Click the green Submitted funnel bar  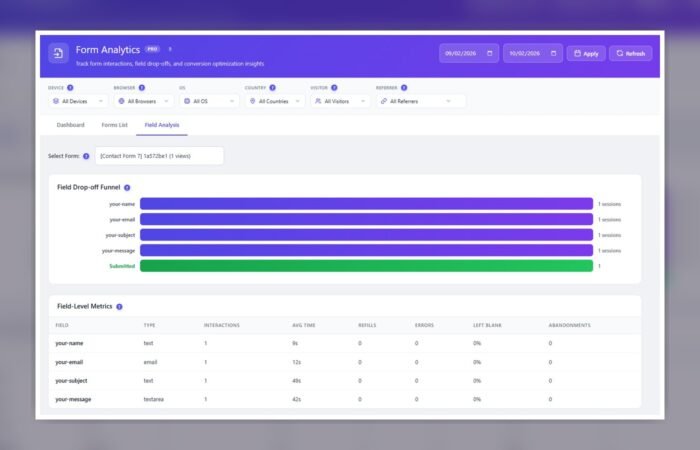[367, 266]
